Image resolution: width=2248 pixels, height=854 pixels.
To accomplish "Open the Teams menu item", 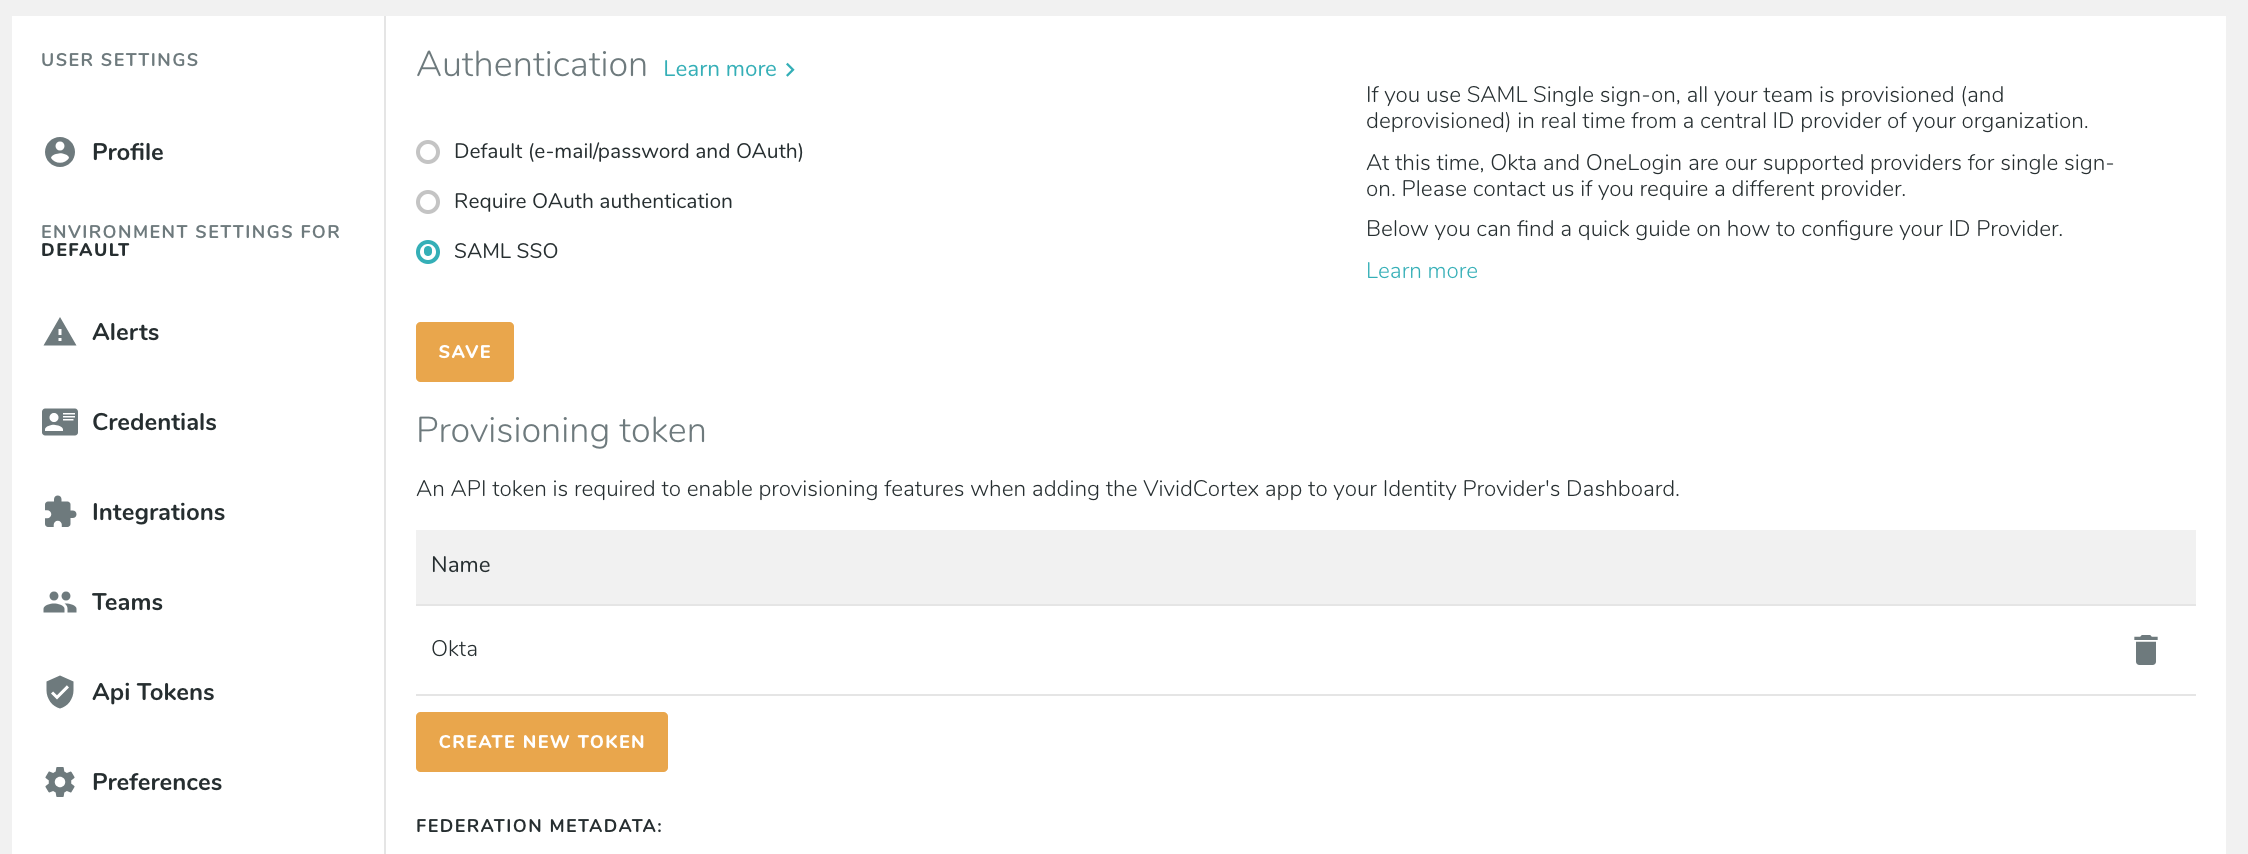I will pos(127,602).
